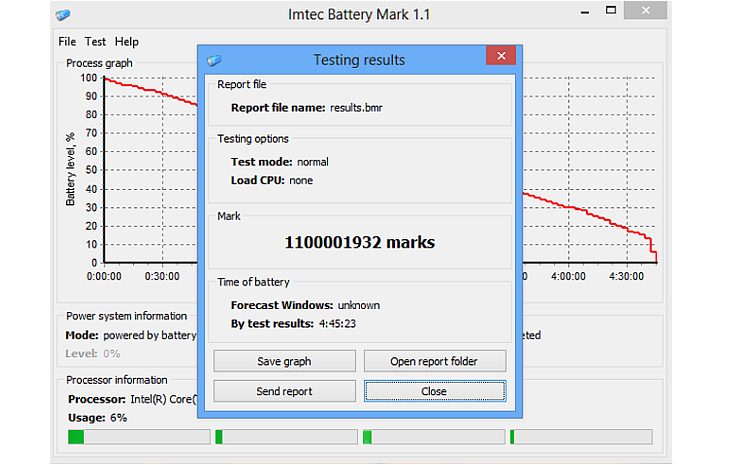
Task: Click 'Mode: powered by battery' text
Action: point(131,335)
